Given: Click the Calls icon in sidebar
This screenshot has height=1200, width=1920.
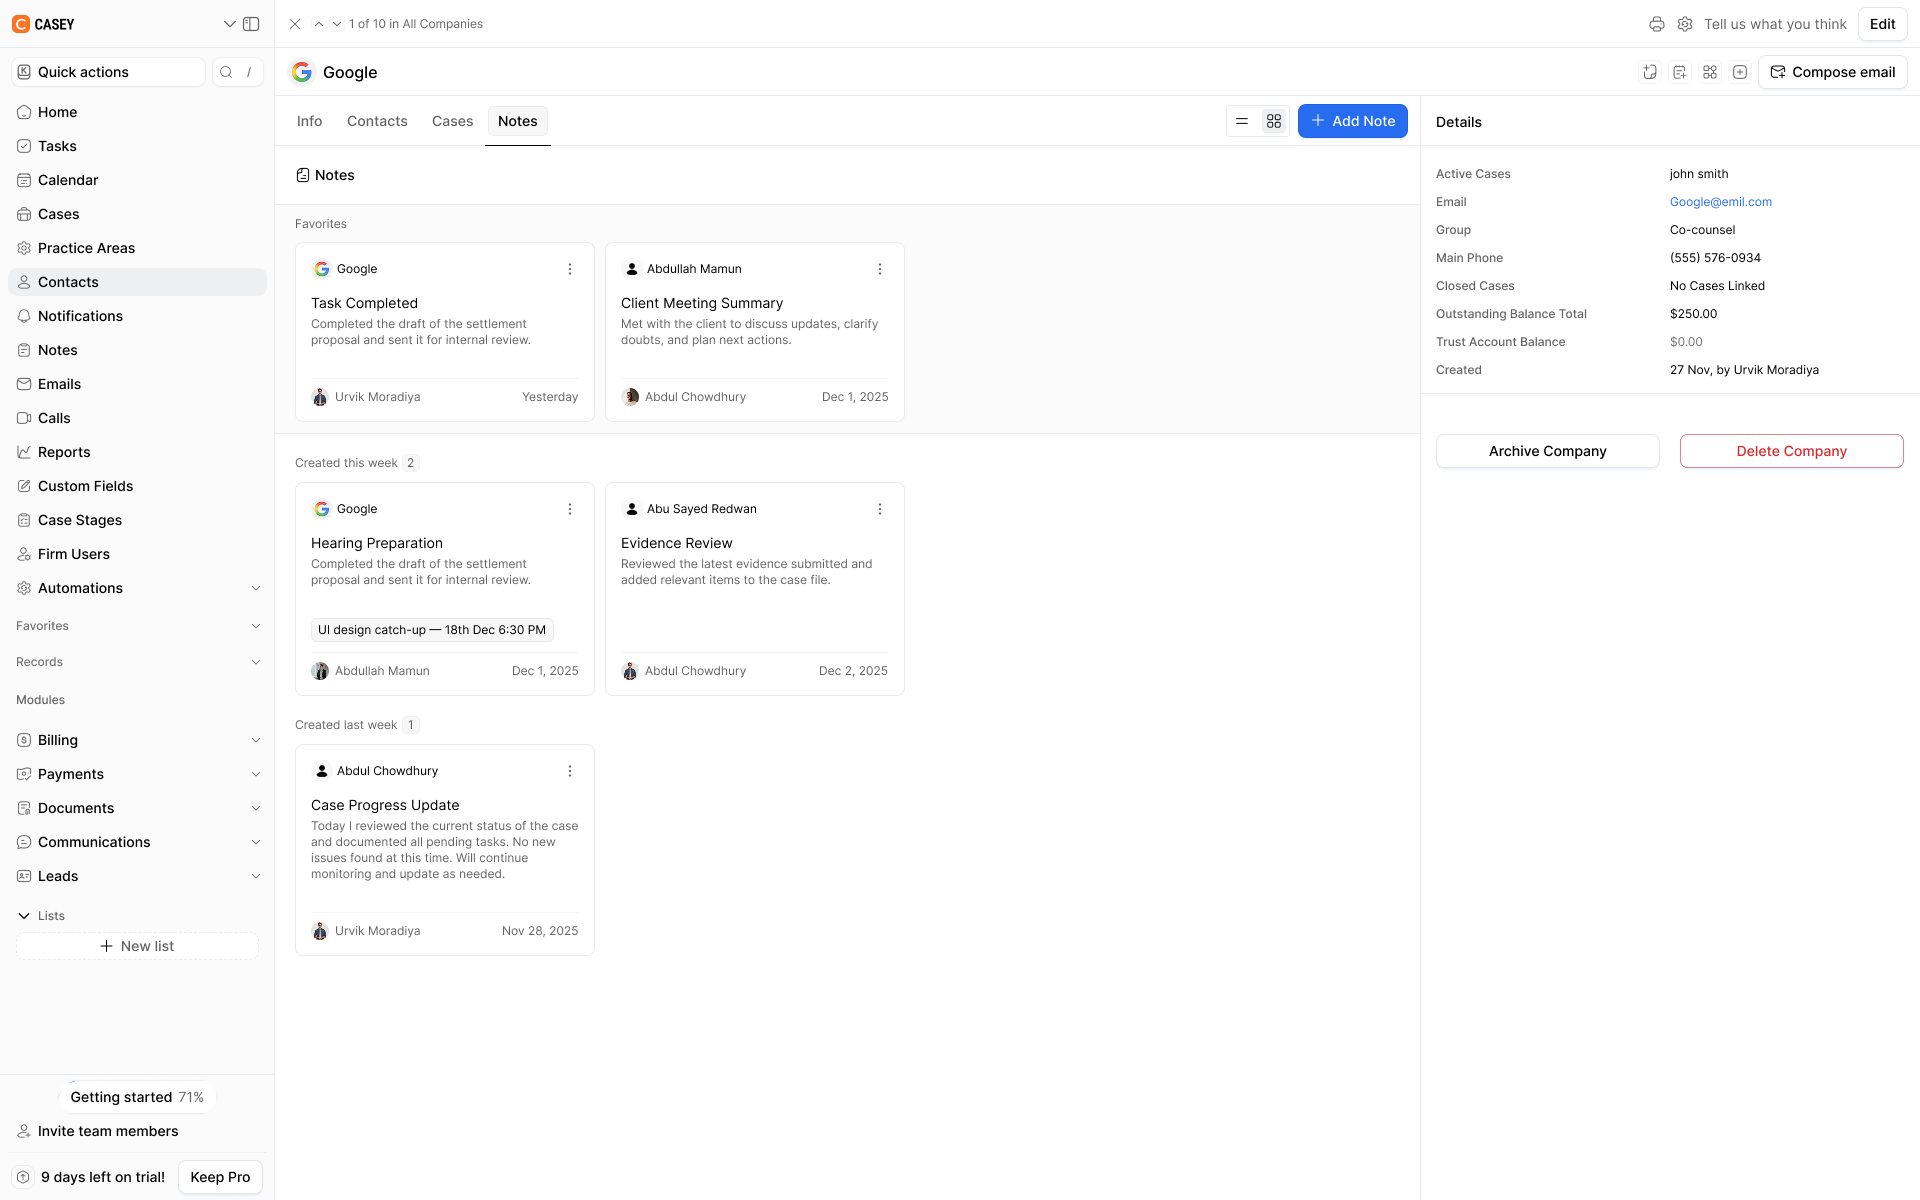Looking at the screenshot, I should [24, 418].
